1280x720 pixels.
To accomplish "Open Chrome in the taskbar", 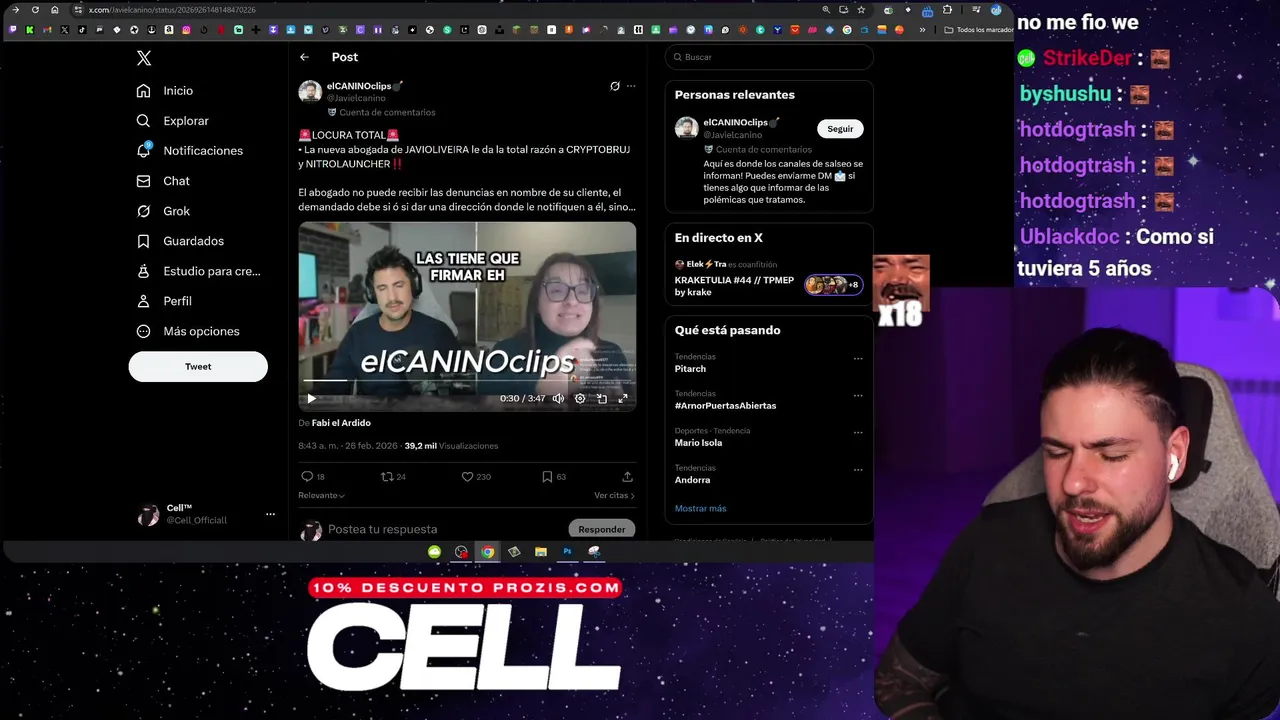I will click(487, 552).
